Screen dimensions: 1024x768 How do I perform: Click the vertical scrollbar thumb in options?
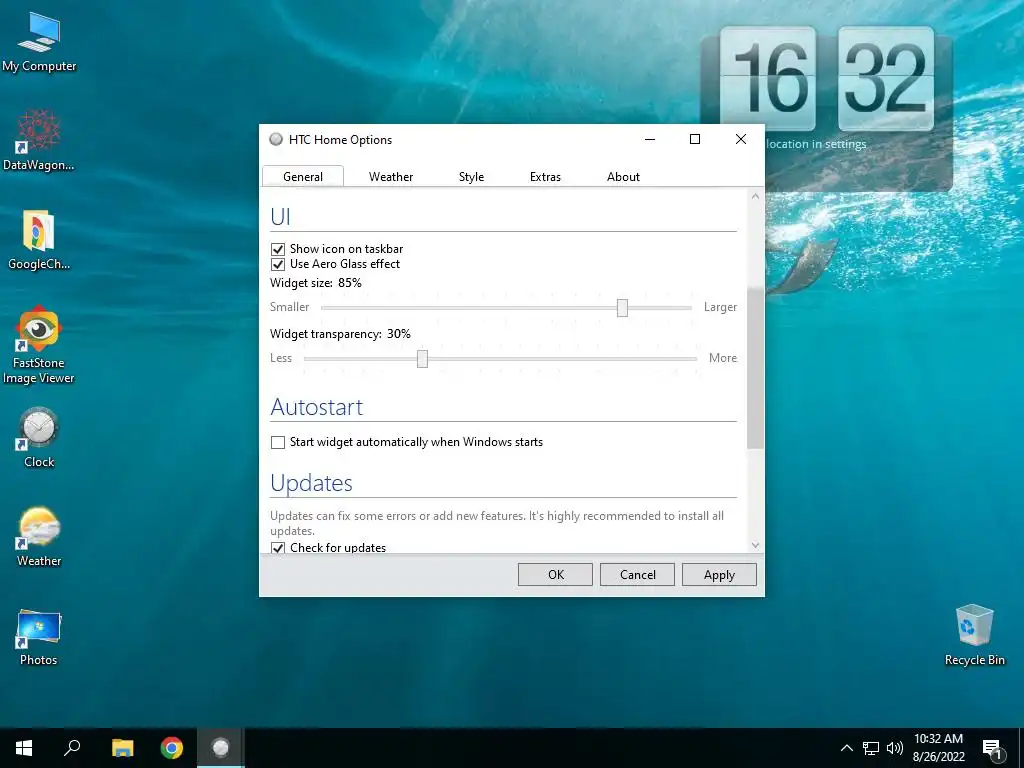pos(756,367)
